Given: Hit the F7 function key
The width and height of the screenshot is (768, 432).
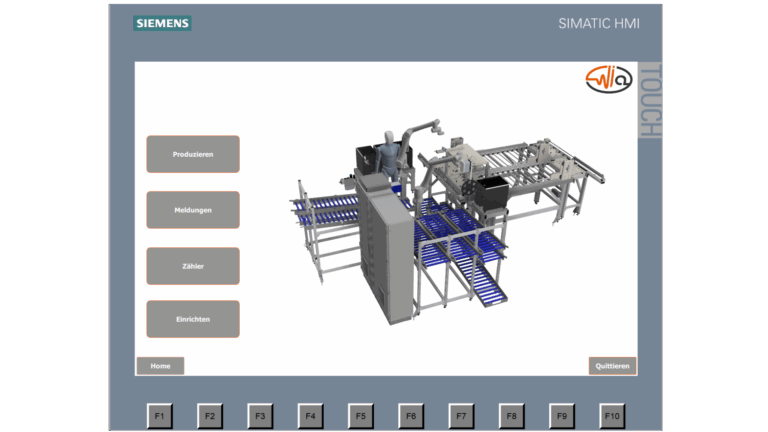Looking at the screenshot, I should click(x=461, y=415).
